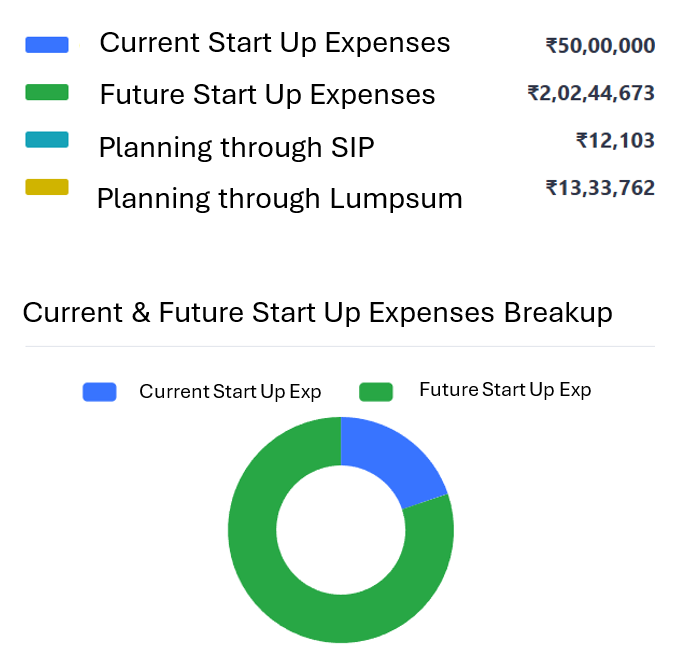This screenshot has height=651, width=679.
Task: Click the blue Current Start Up Expenses swatch
Action: click(x=47, y=45)
